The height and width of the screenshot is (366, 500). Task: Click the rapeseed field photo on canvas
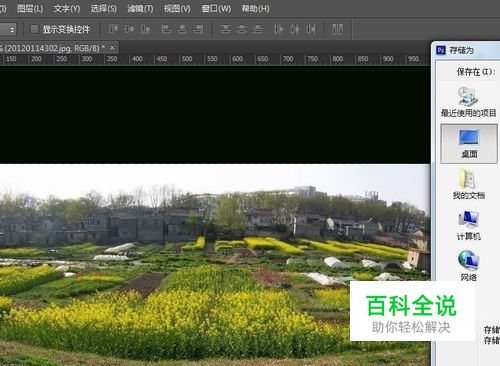(215, 265)
